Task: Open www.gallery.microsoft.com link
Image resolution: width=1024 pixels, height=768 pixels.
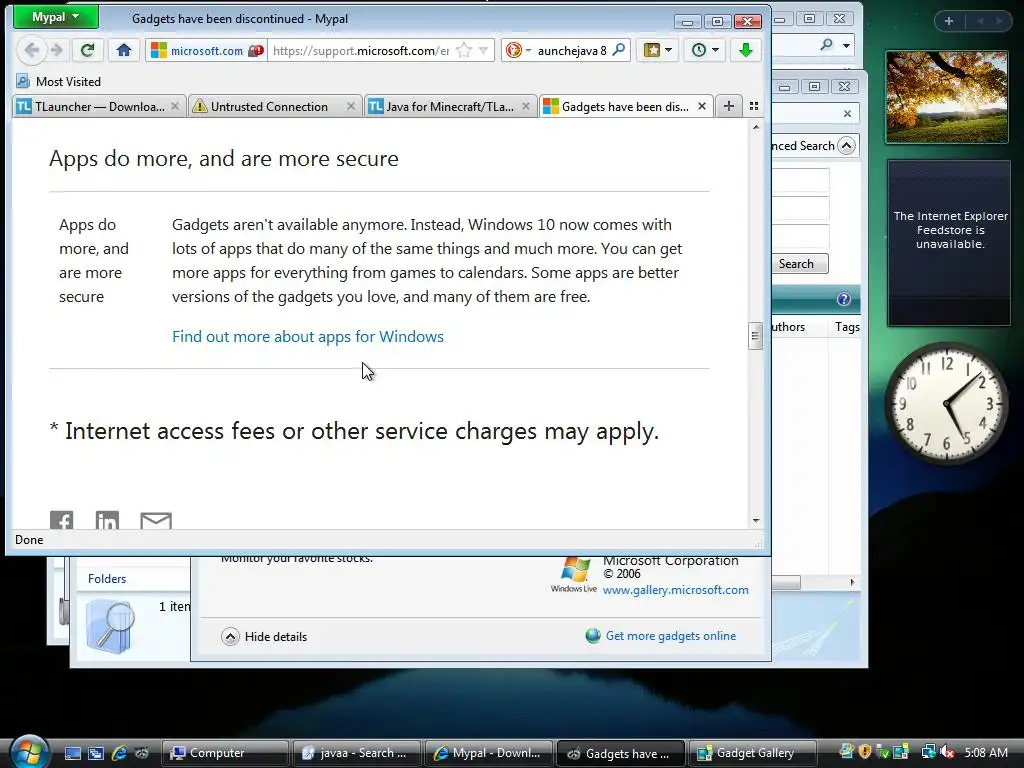Action: (x=675, y=590)
